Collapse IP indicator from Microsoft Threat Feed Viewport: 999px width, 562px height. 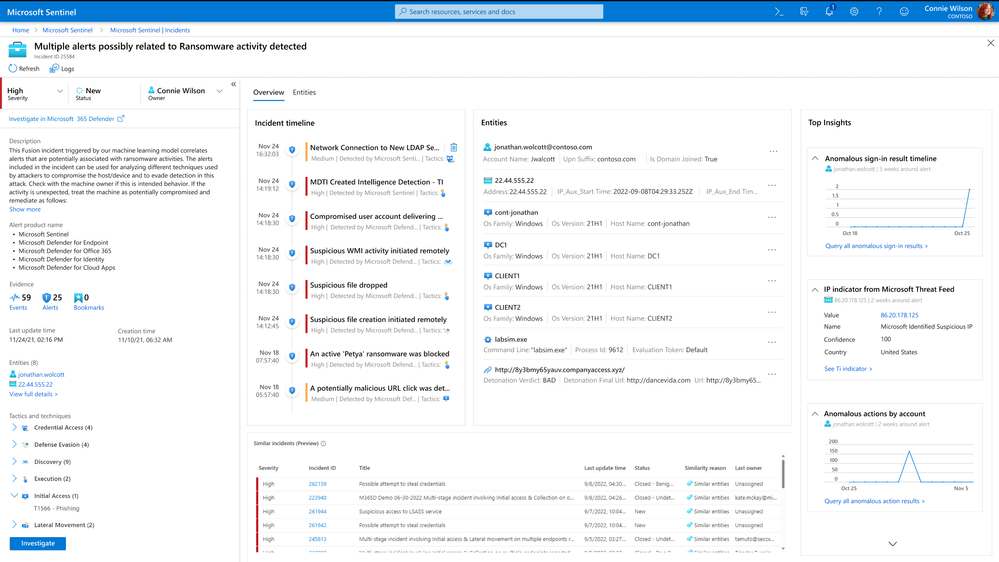[x=815, y=289]
